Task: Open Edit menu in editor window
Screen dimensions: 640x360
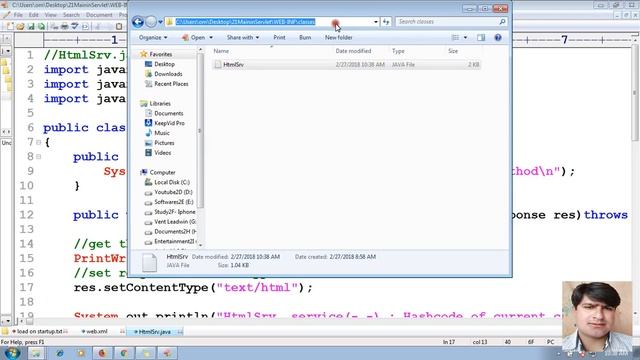Action: coord(33,15)
